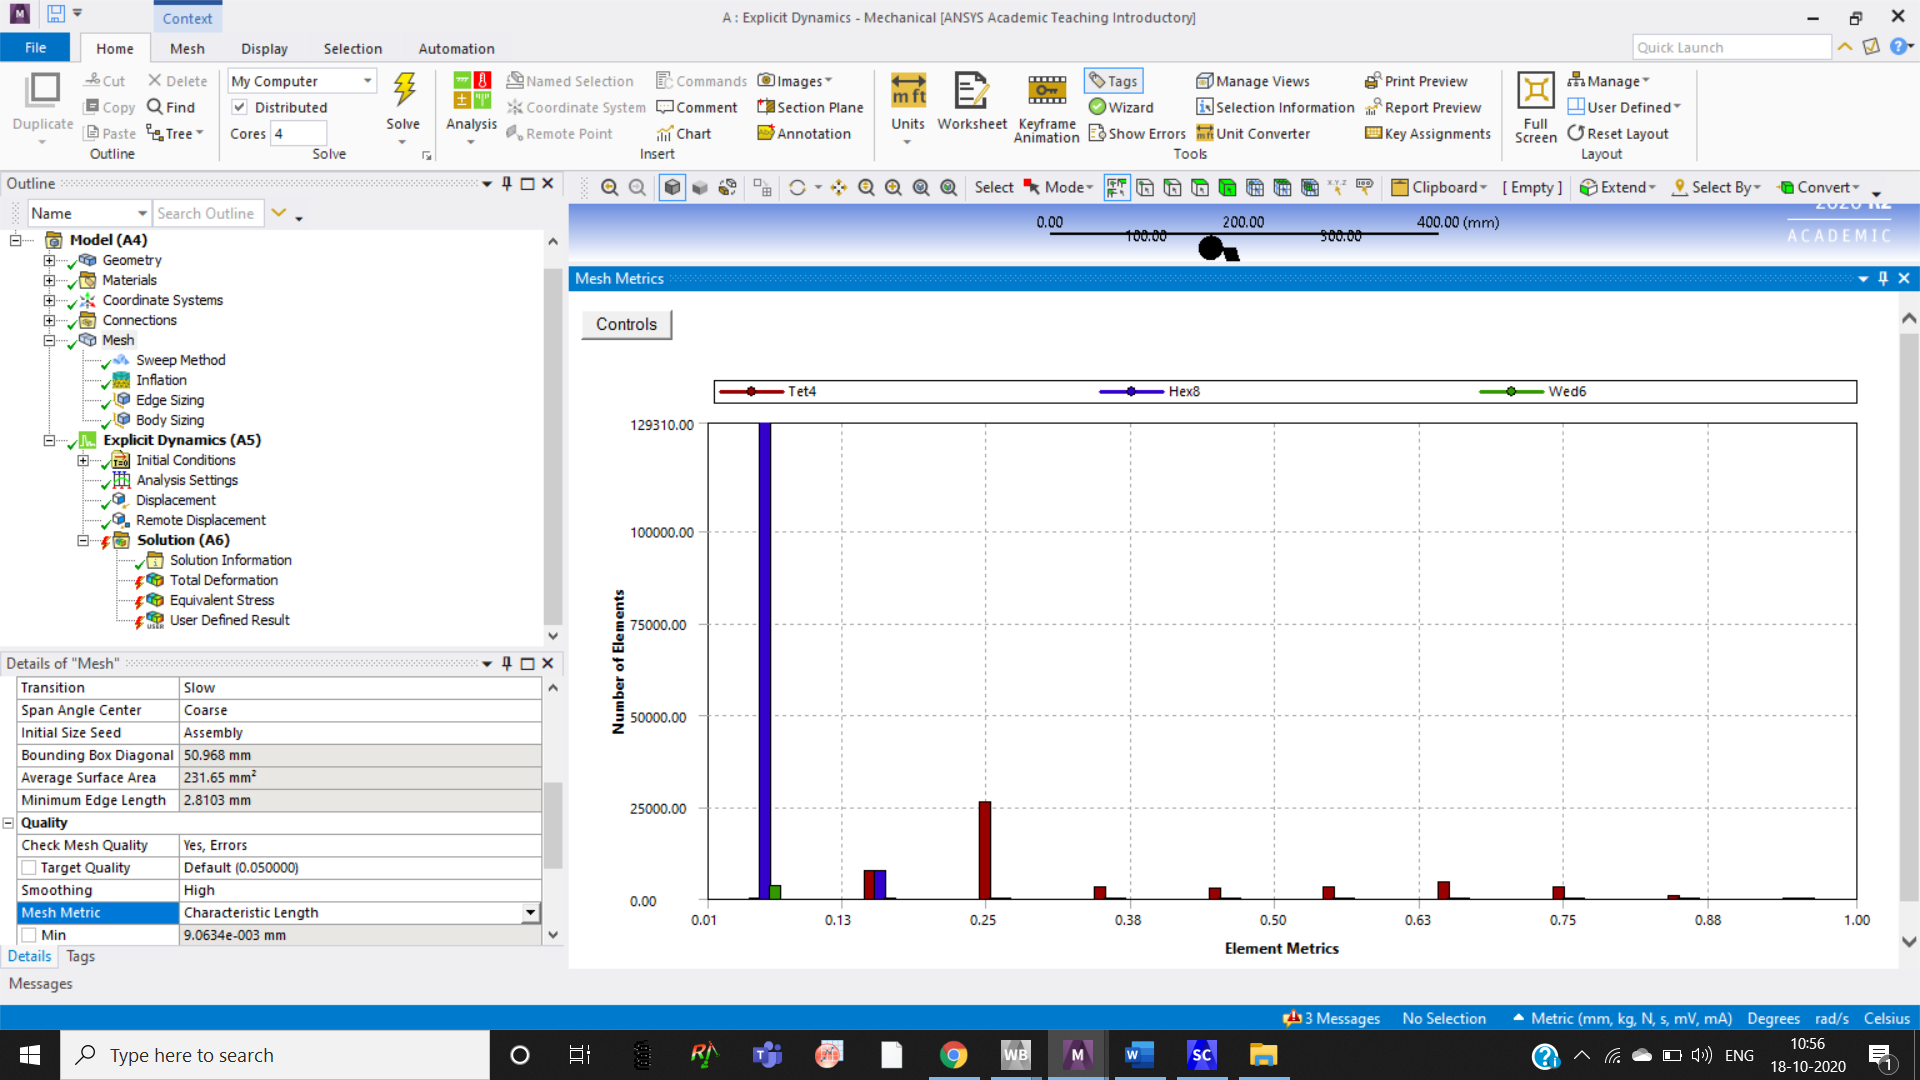Select Equivalent Stress in the outline
The width and height of the screenshot is (1920, 1080).
221,600
